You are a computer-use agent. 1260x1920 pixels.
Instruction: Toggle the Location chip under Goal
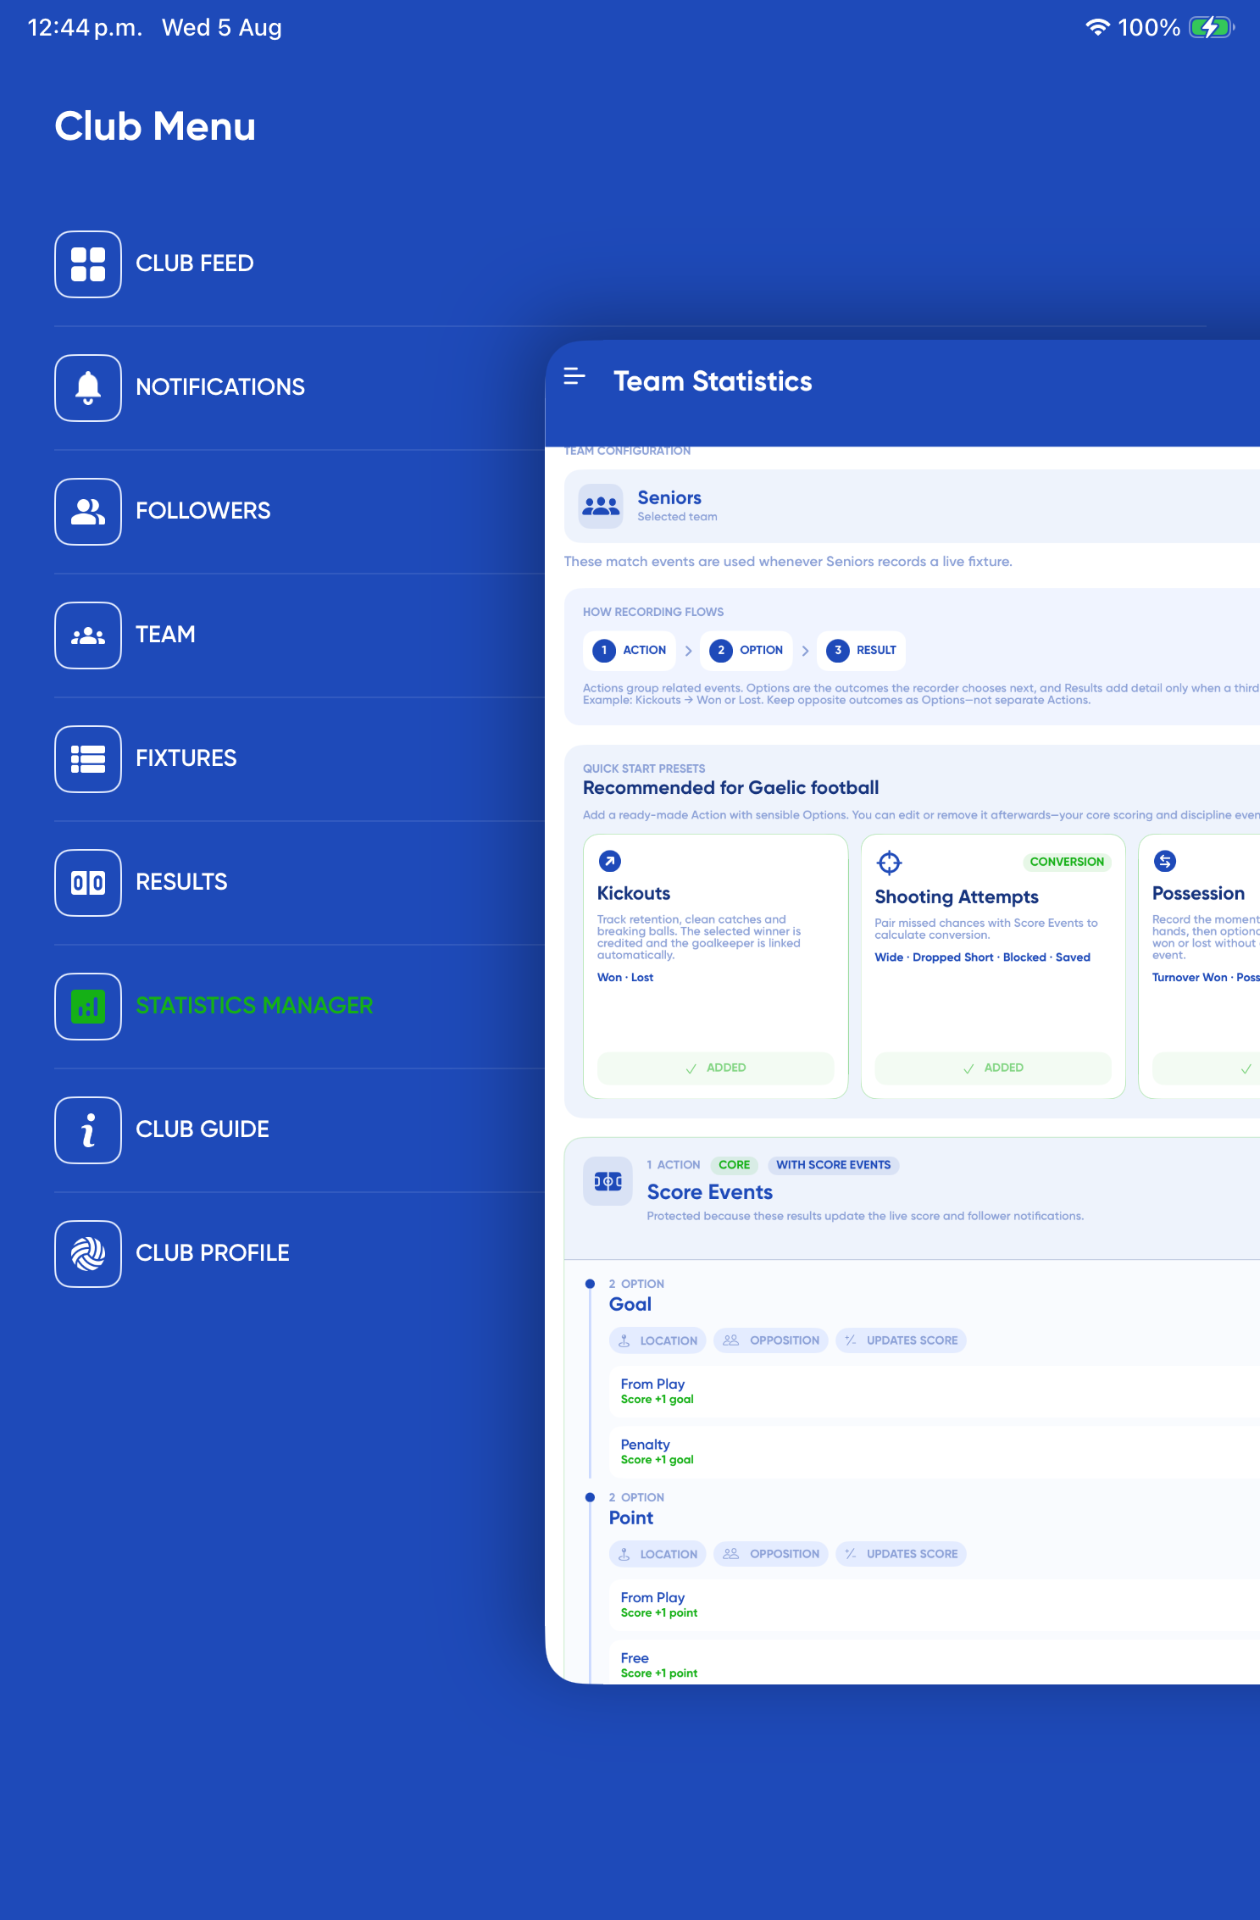pos(658,1341)
